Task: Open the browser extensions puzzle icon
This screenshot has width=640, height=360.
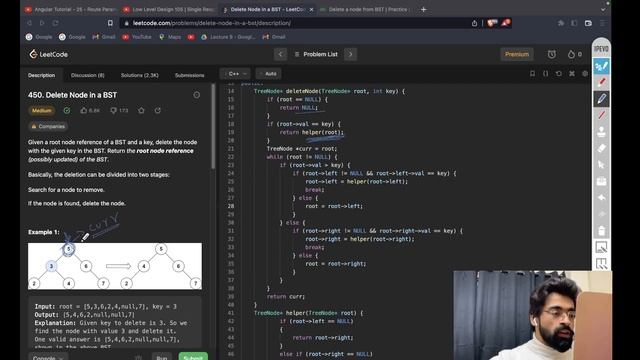Action: (x=561, y=23)
